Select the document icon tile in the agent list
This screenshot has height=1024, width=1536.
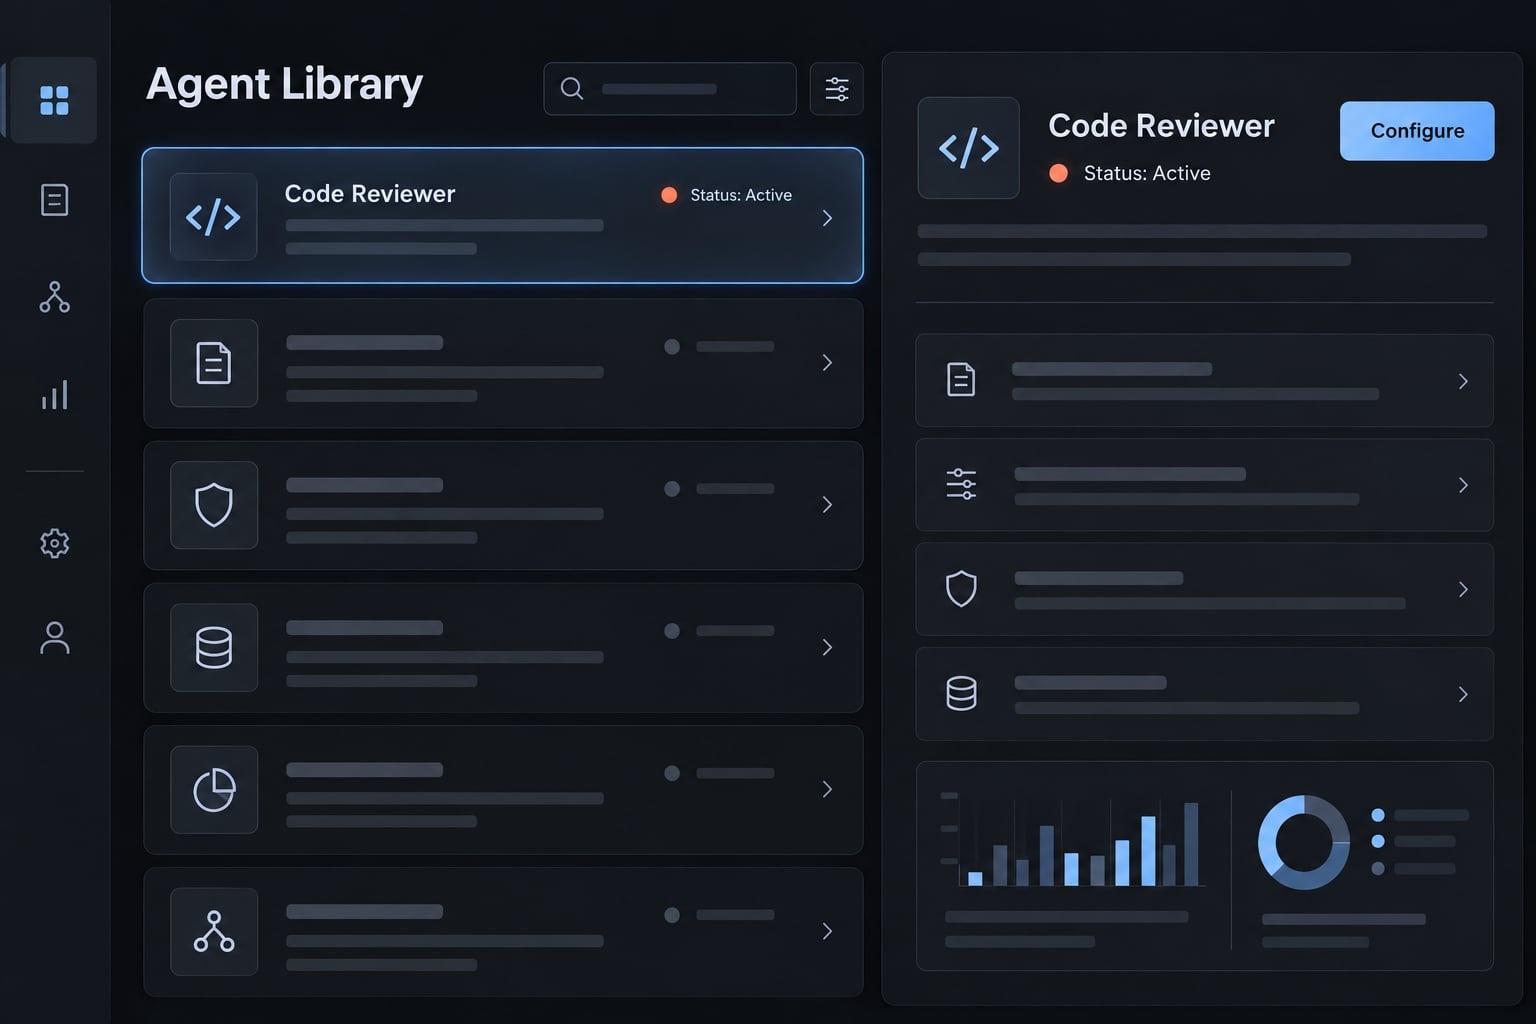[214, 363]
